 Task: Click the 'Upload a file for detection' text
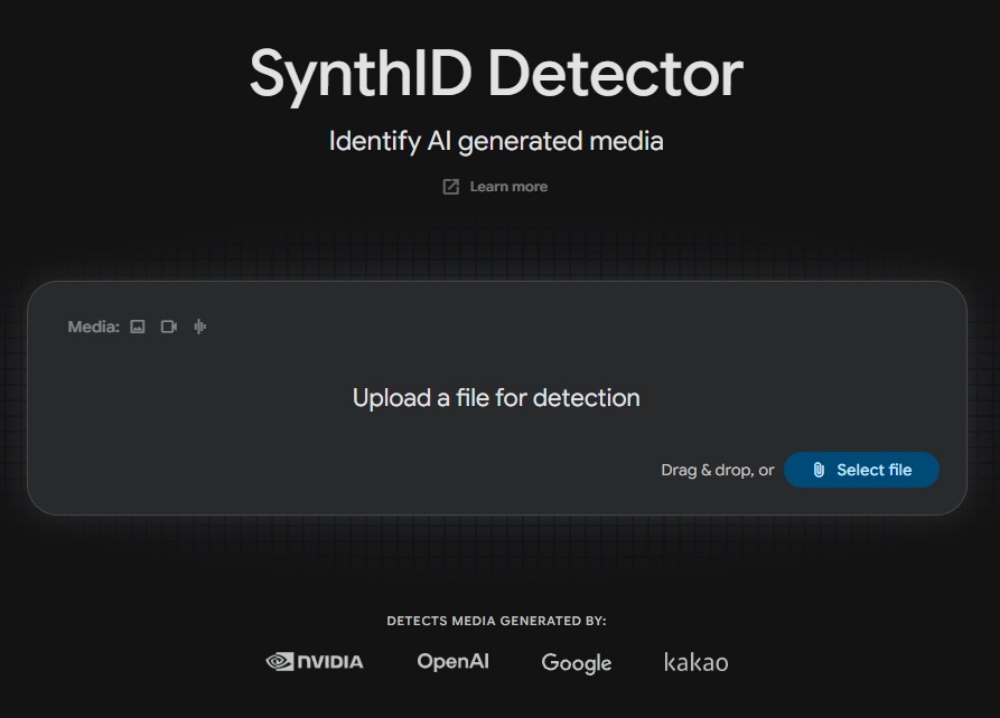tap(496, 398)
